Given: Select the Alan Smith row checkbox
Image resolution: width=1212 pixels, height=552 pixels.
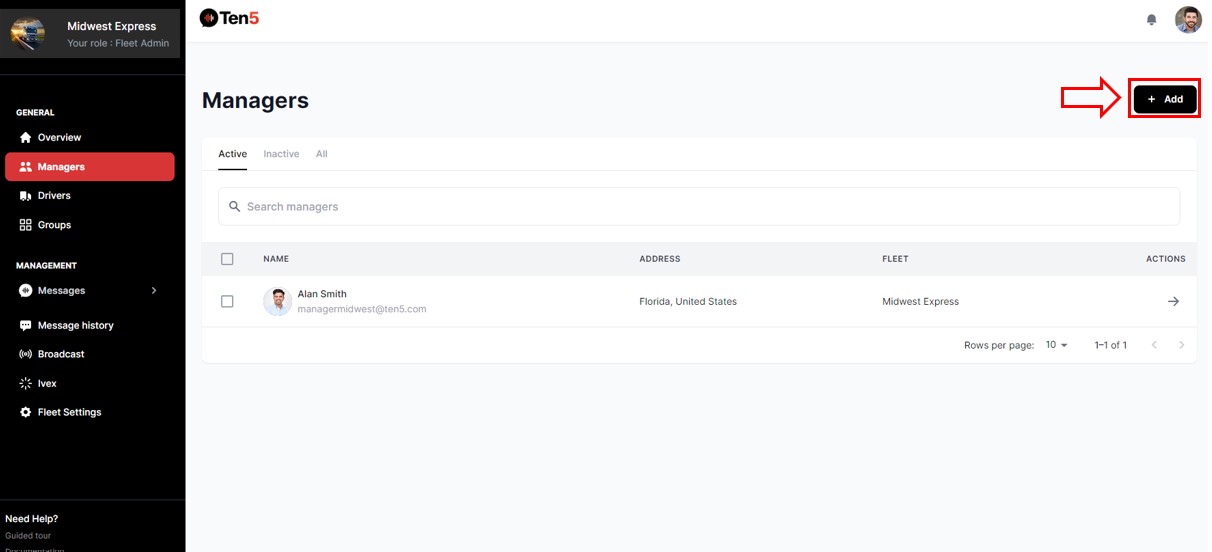Looking at the screenshot, I should point(227,301).
